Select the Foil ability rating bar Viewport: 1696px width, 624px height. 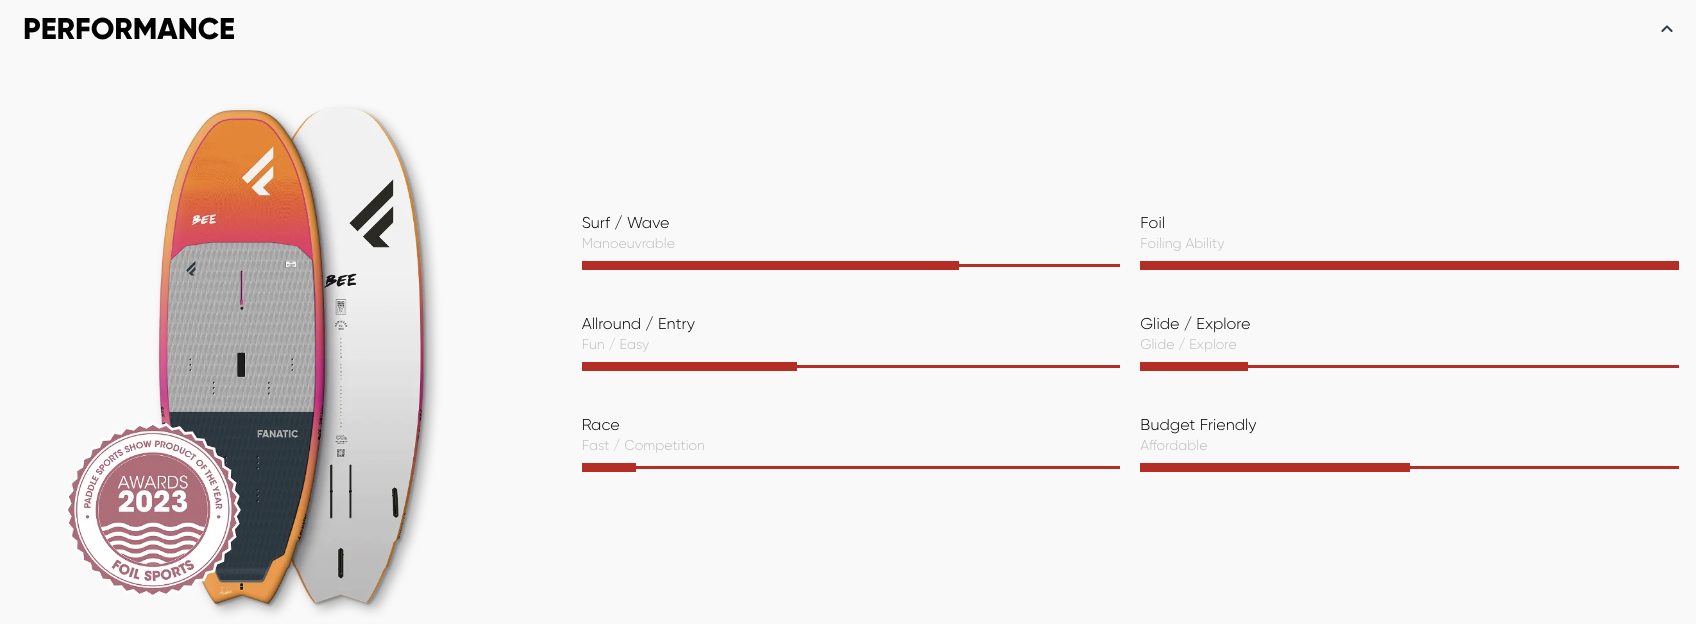pyautogui.click(x=1409, y=265)
